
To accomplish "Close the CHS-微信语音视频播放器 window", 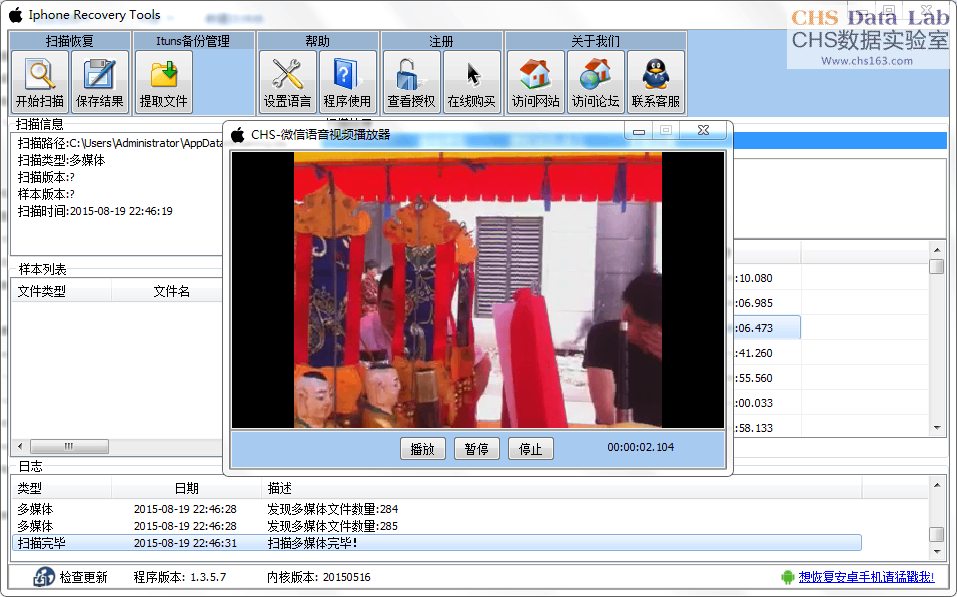I will click(704, 131).
